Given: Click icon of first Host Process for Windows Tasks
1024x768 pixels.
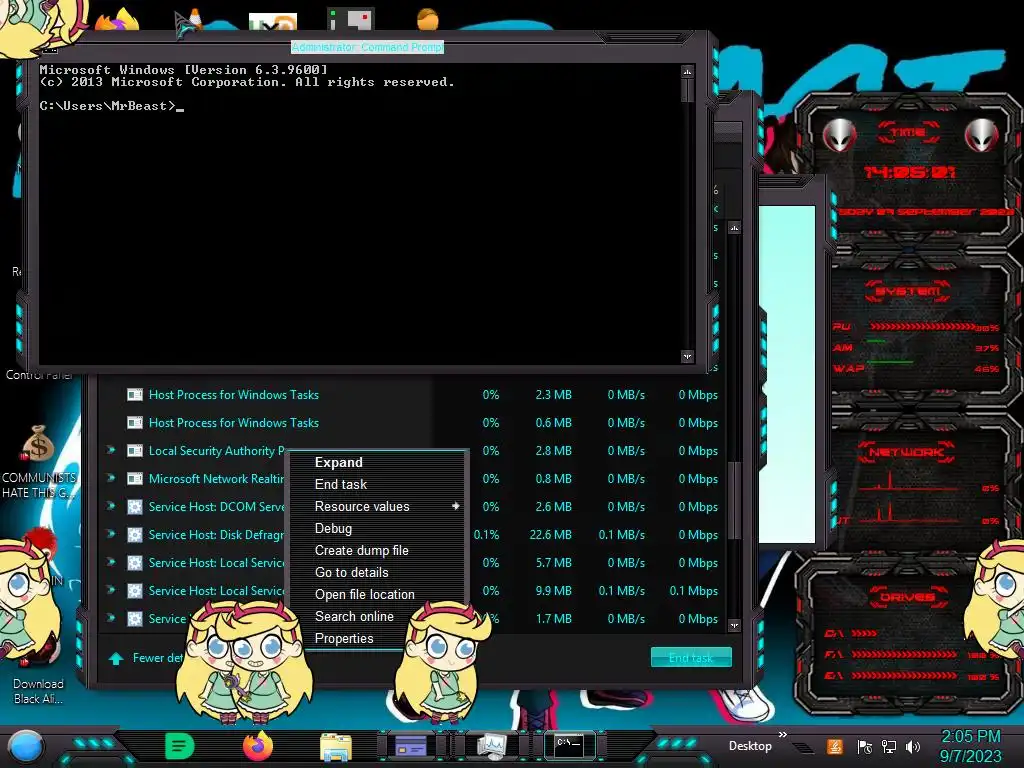Looking at the screenshot, I should click(135, 394).
